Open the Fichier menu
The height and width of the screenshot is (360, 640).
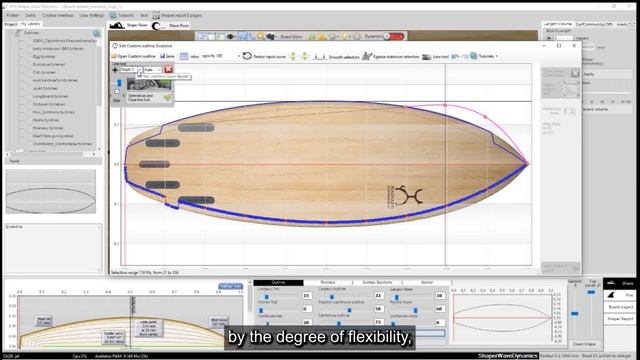(13, 15)
